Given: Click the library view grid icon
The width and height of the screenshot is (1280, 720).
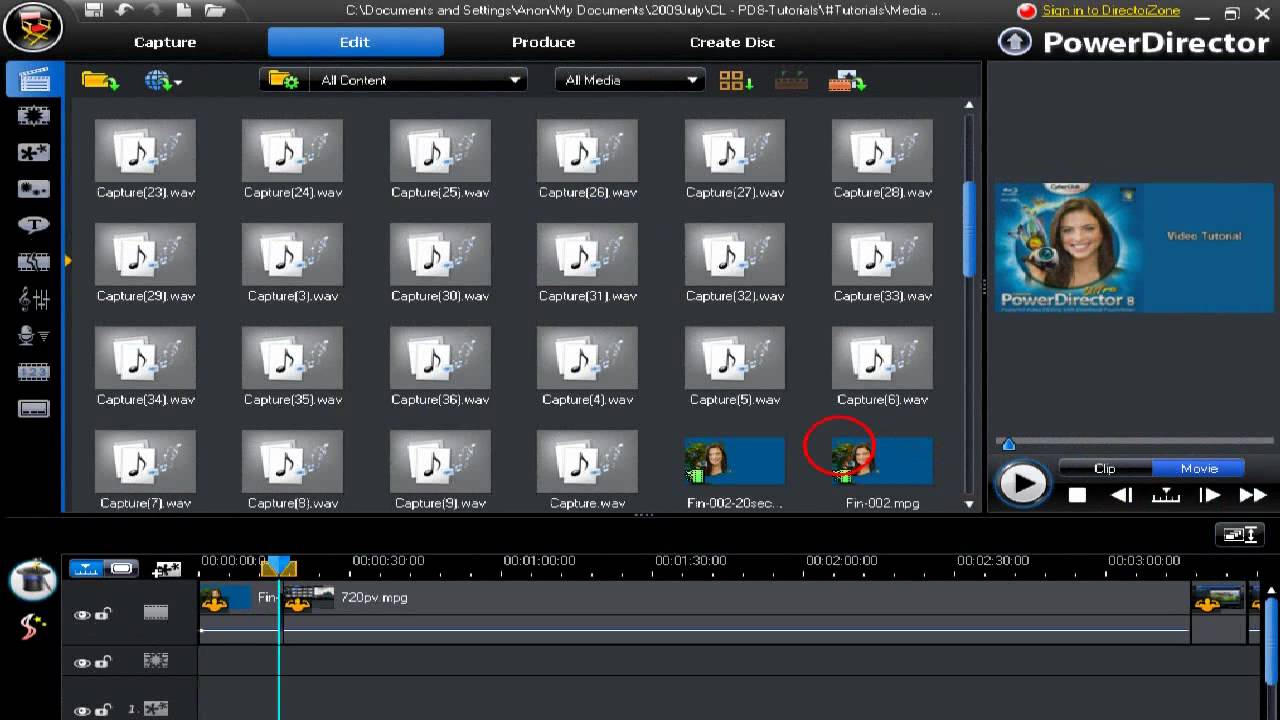Looking at the screenshot, I should click(x=736, y=81).
